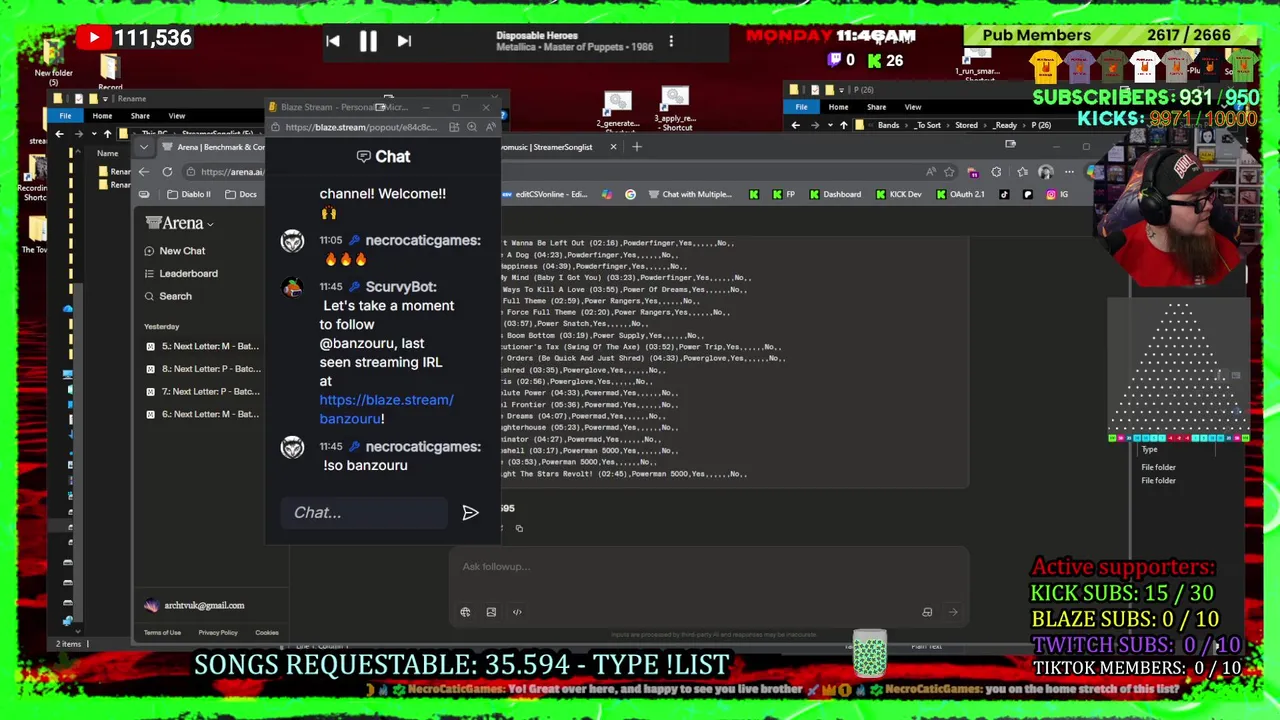
Task: Open Terms of Use link in Arena
Action: point(162,632)
